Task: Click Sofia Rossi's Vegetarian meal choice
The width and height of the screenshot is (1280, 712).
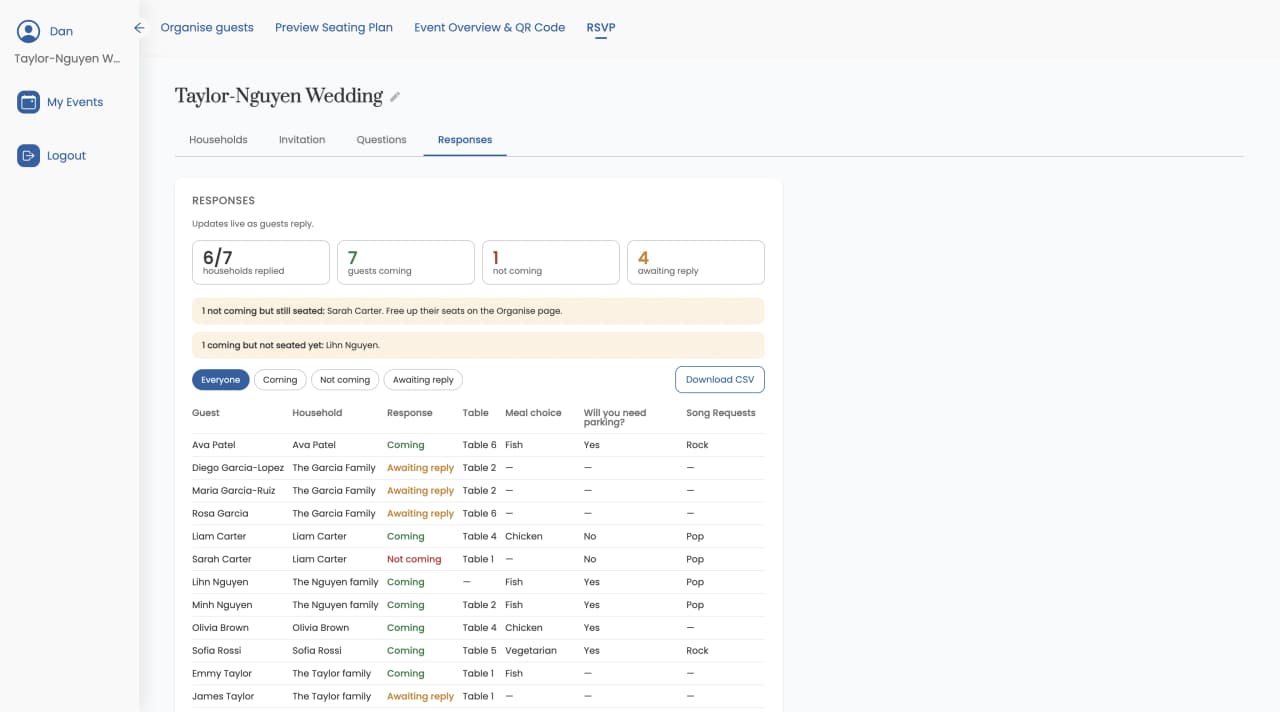Action: [531, 651]
